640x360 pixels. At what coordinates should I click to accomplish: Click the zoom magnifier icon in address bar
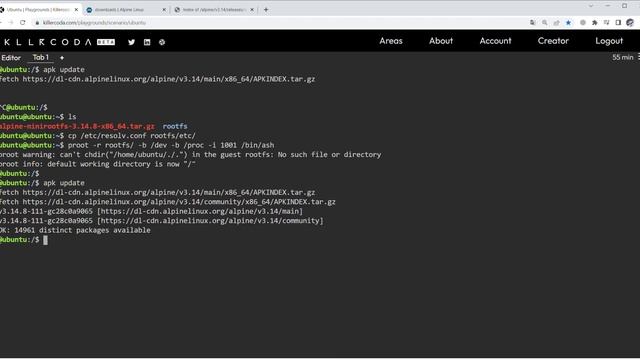click(544, 23)
